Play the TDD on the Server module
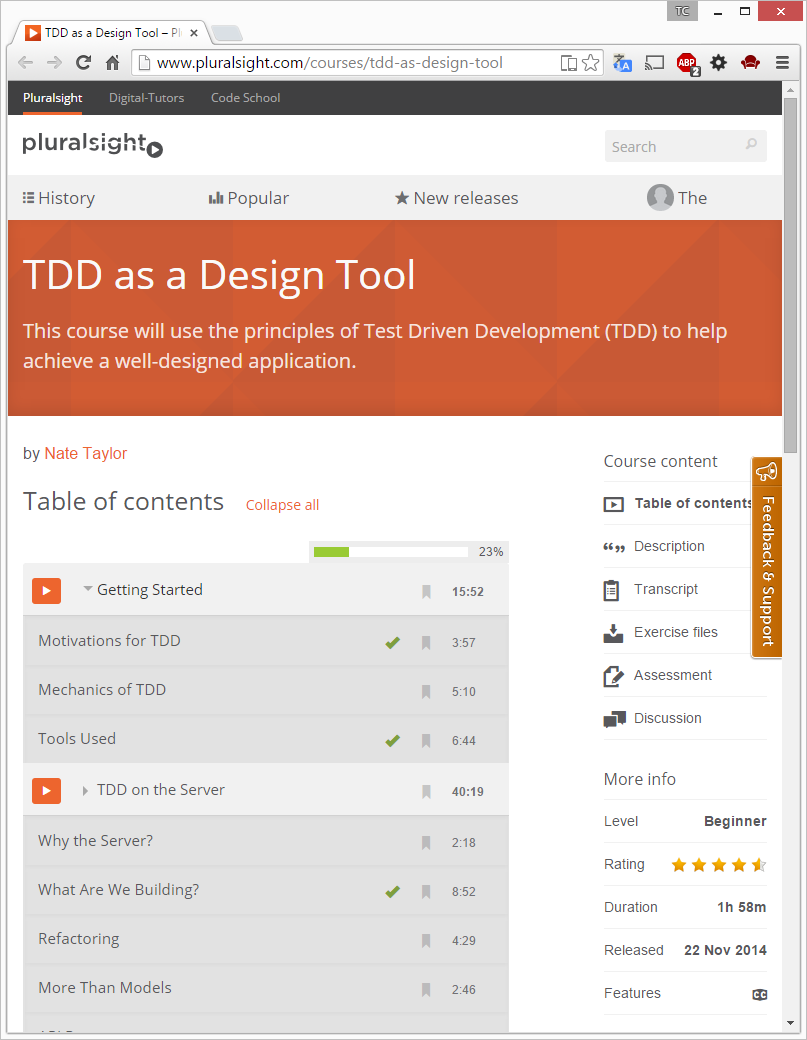The width and height of the screenshot is (807, 1040). point(46,790)
